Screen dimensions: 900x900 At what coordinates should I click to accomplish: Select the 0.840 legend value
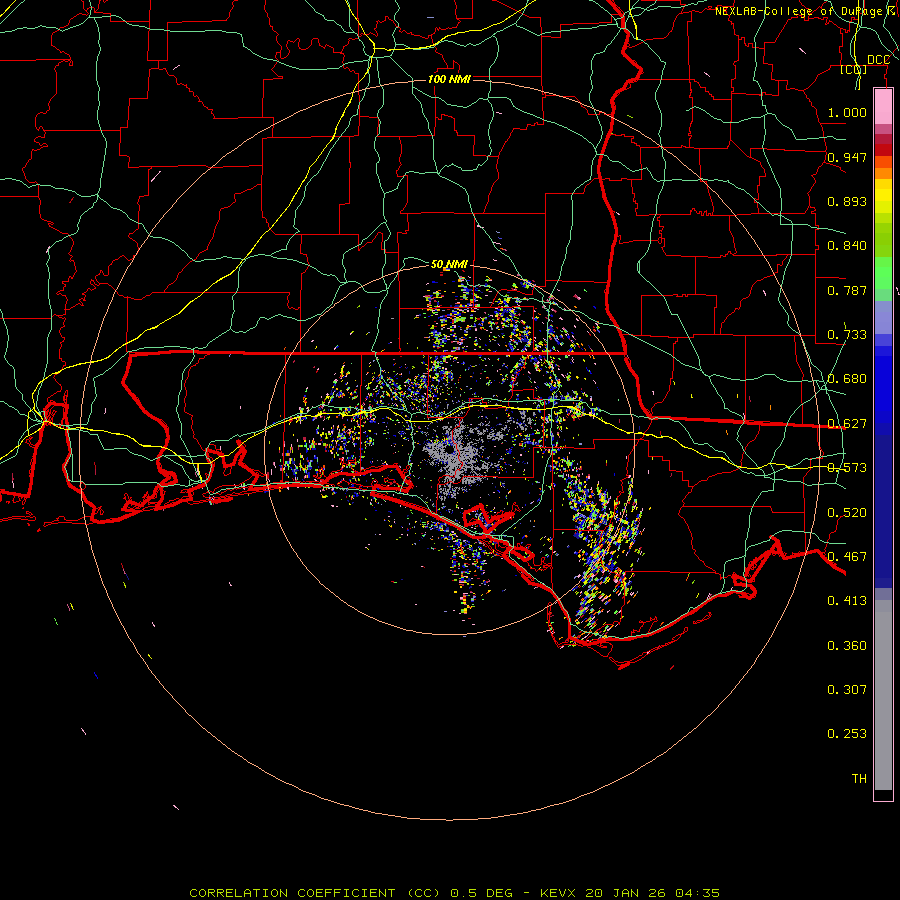847,246
